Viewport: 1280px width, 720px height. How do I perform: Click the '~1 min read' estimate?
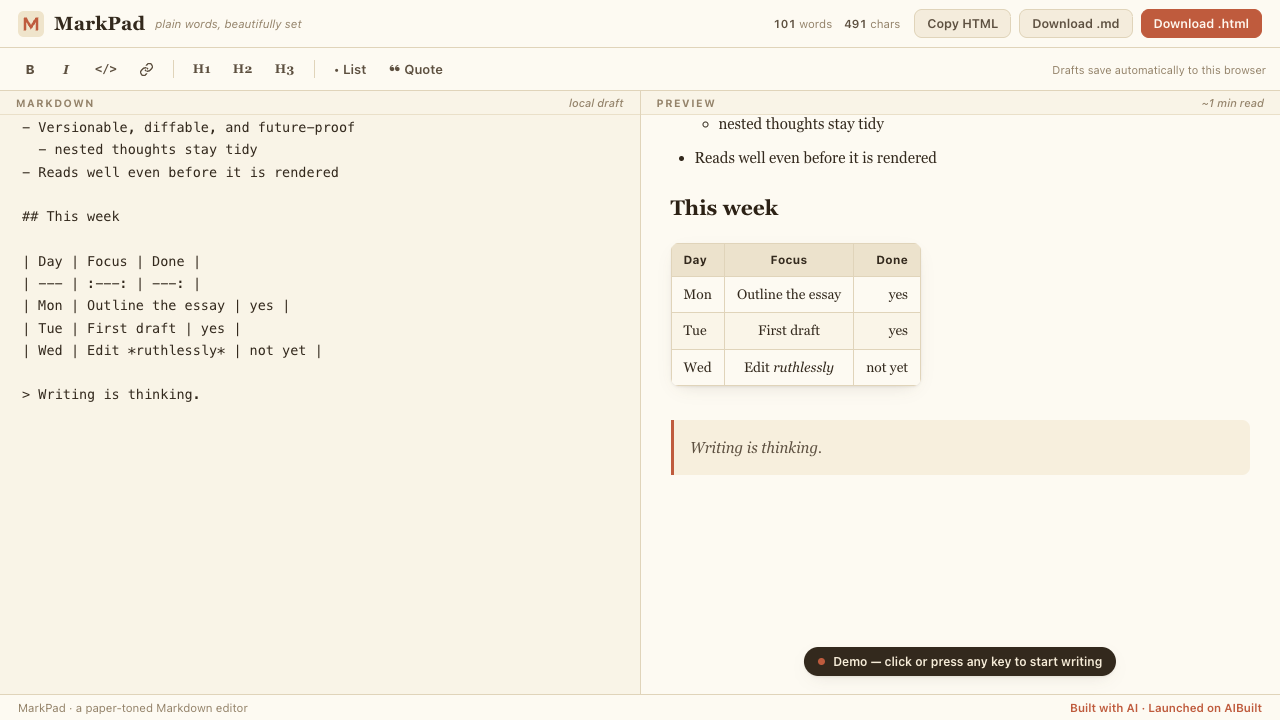pos(1233,103)
